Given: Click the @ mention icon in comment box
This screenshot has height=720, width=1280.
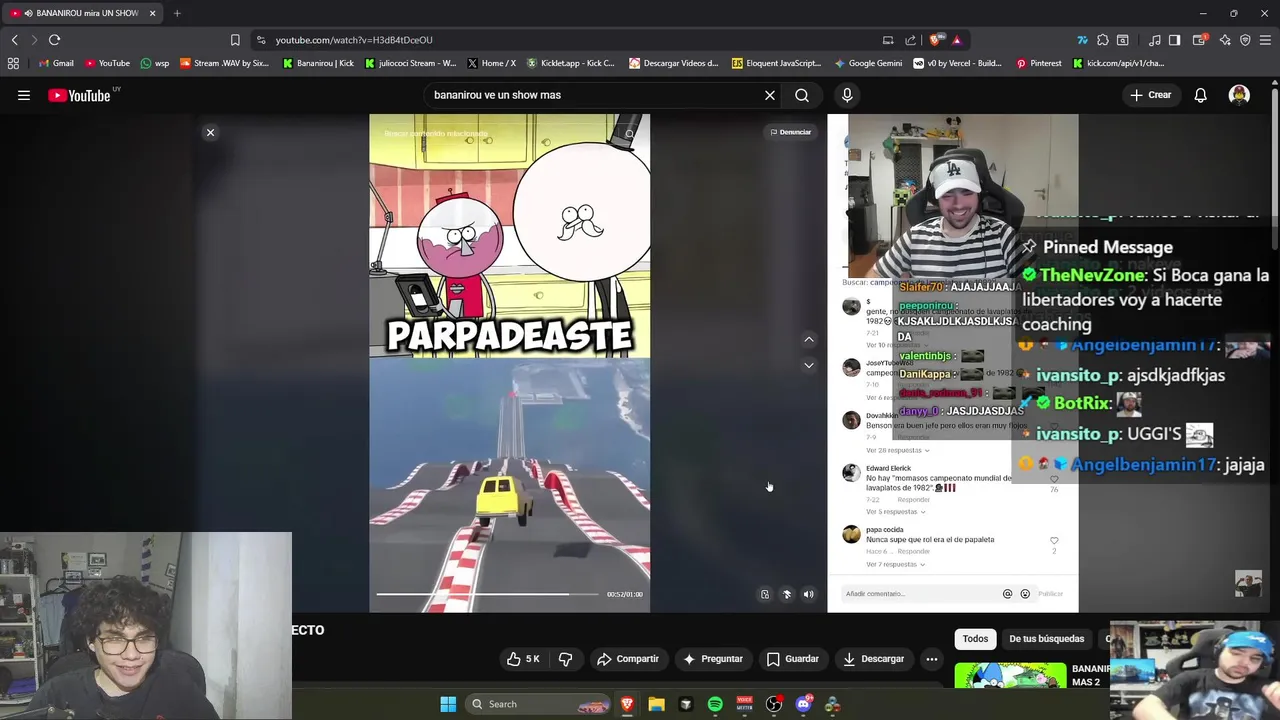Looking at the screenshot, I should (x=1007, y=594).
